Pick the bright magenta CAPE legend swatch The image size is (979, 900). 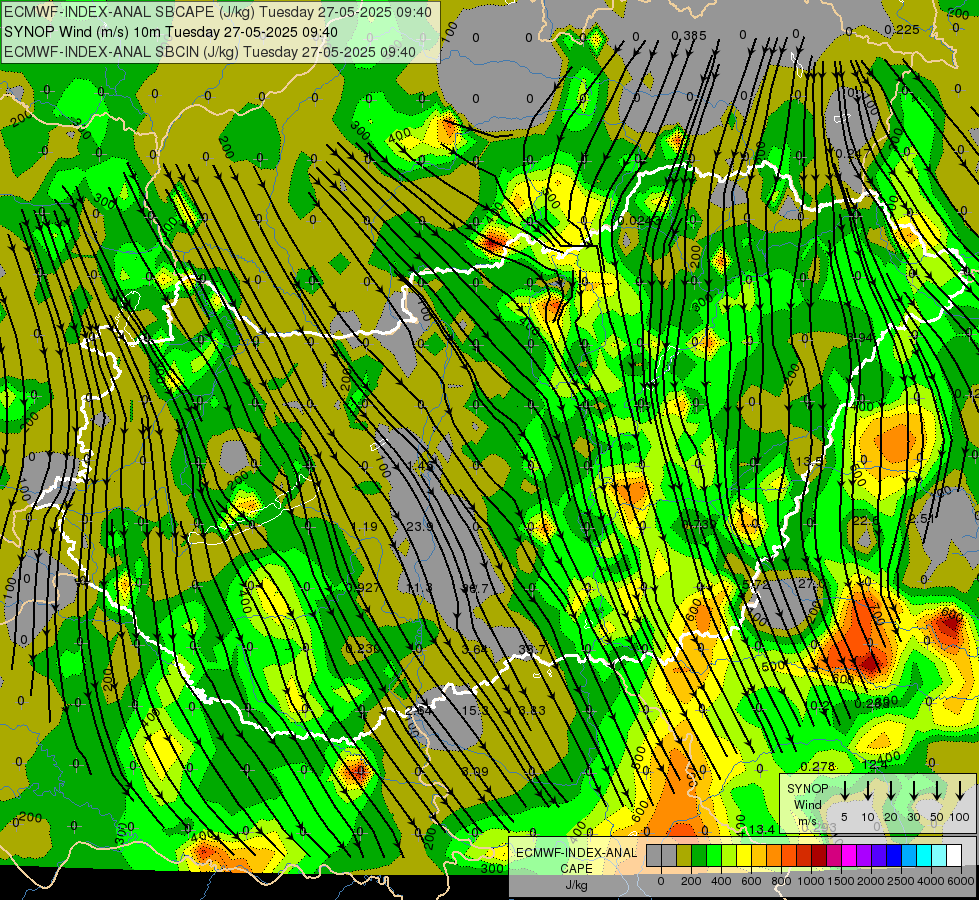pyautogui.click(x=850, y=855)
